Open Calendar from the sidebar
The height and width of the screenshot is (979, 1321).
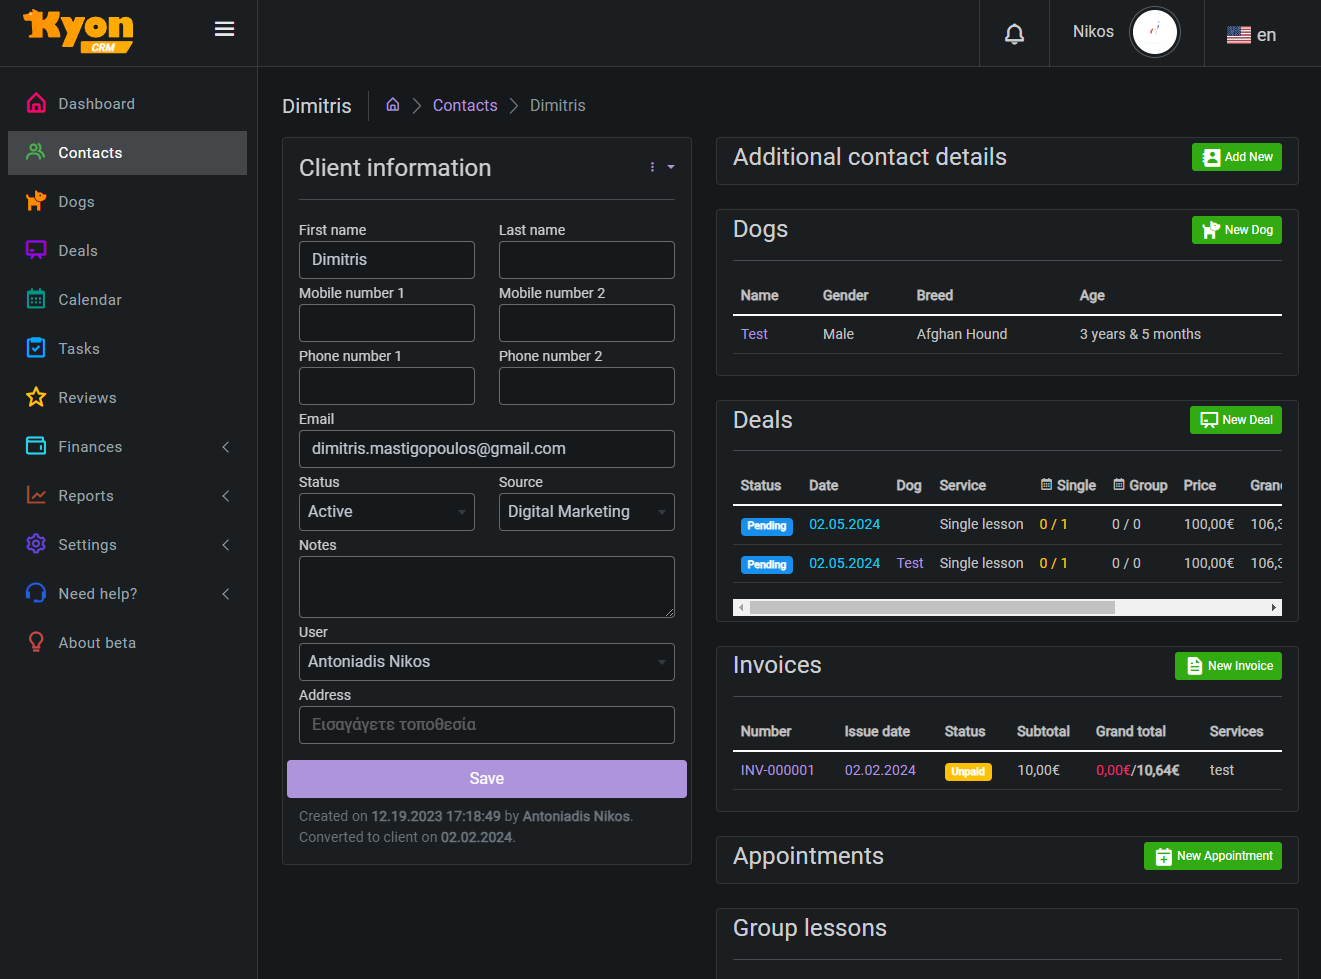(89, 300)
